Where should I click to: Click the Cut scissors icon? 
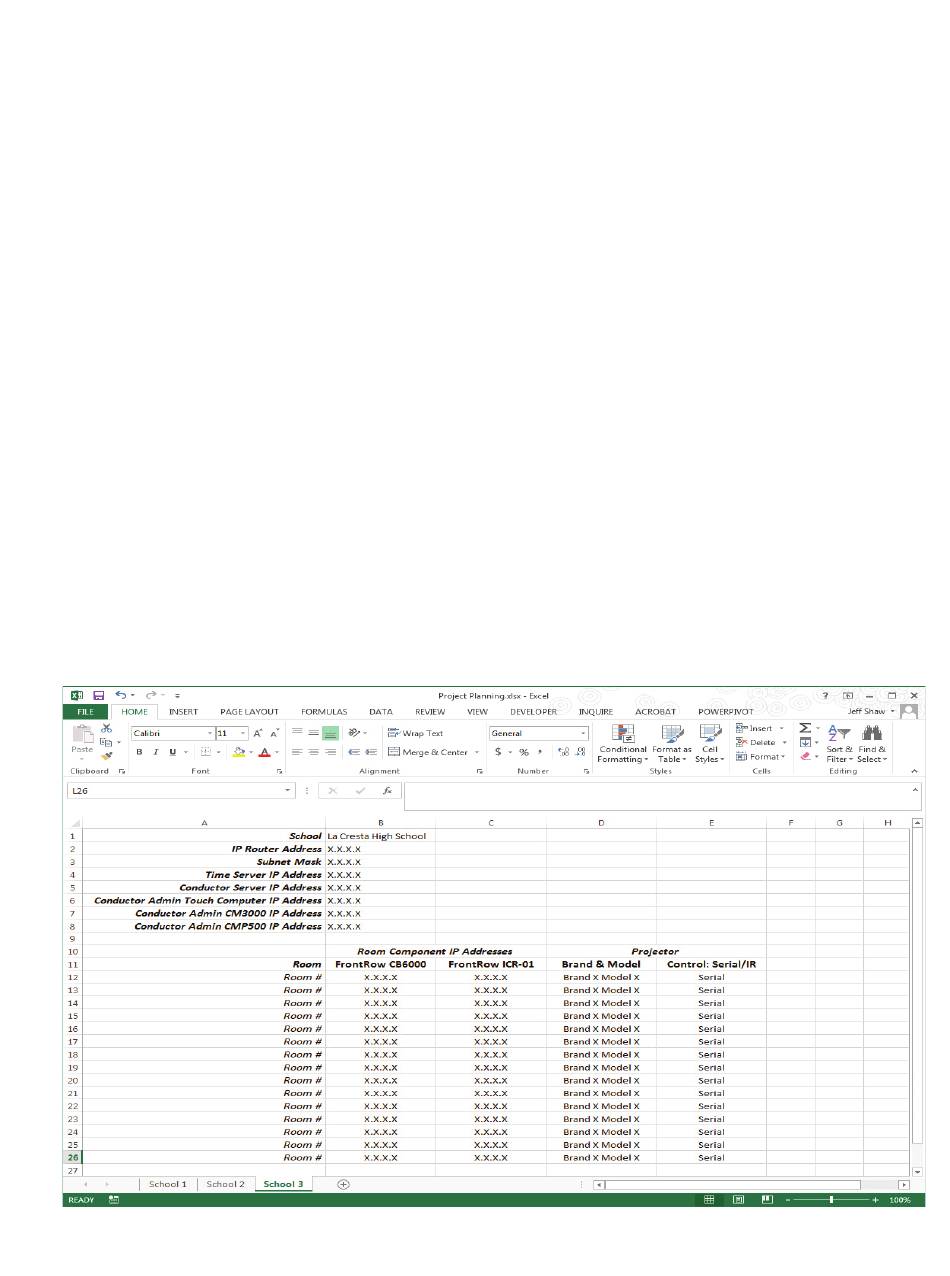[106, 728]
